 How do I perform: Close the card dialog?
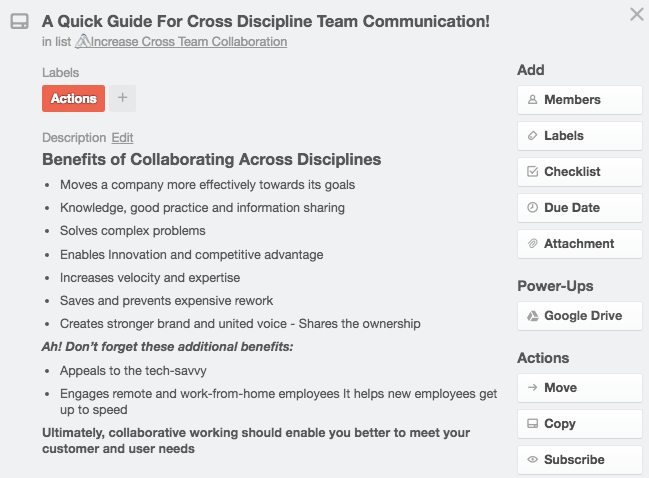(x=636, y=14)
